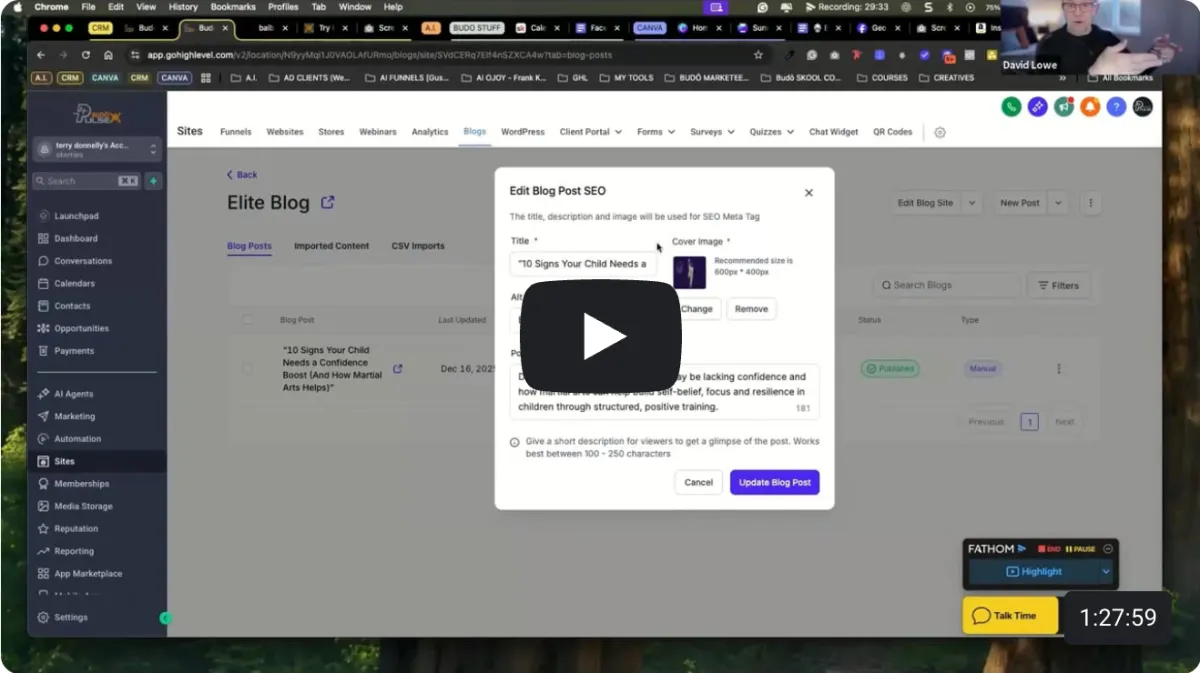The width and height of the screenshot is (1200, 673).
Task: Open Dashboard from the sidebar
Action: point(76,238)
